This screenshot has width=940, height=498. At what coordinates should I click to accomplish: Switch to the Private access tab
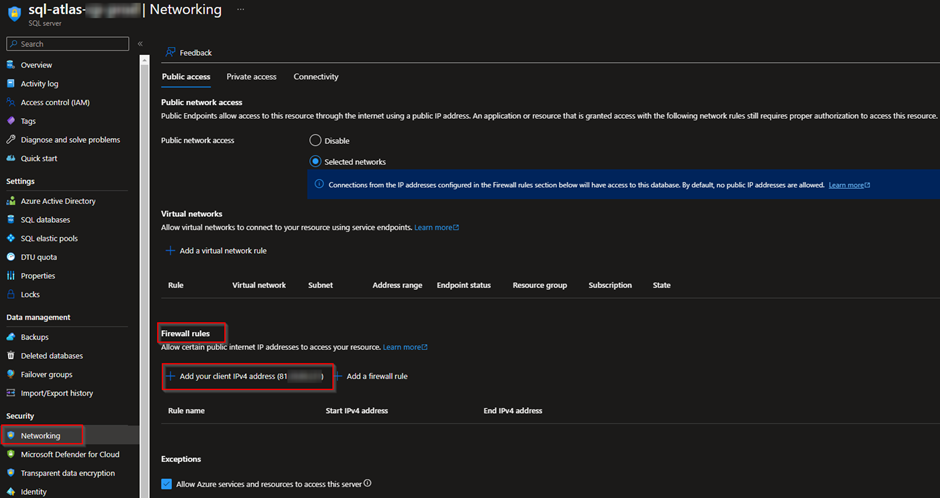[251, 77]
